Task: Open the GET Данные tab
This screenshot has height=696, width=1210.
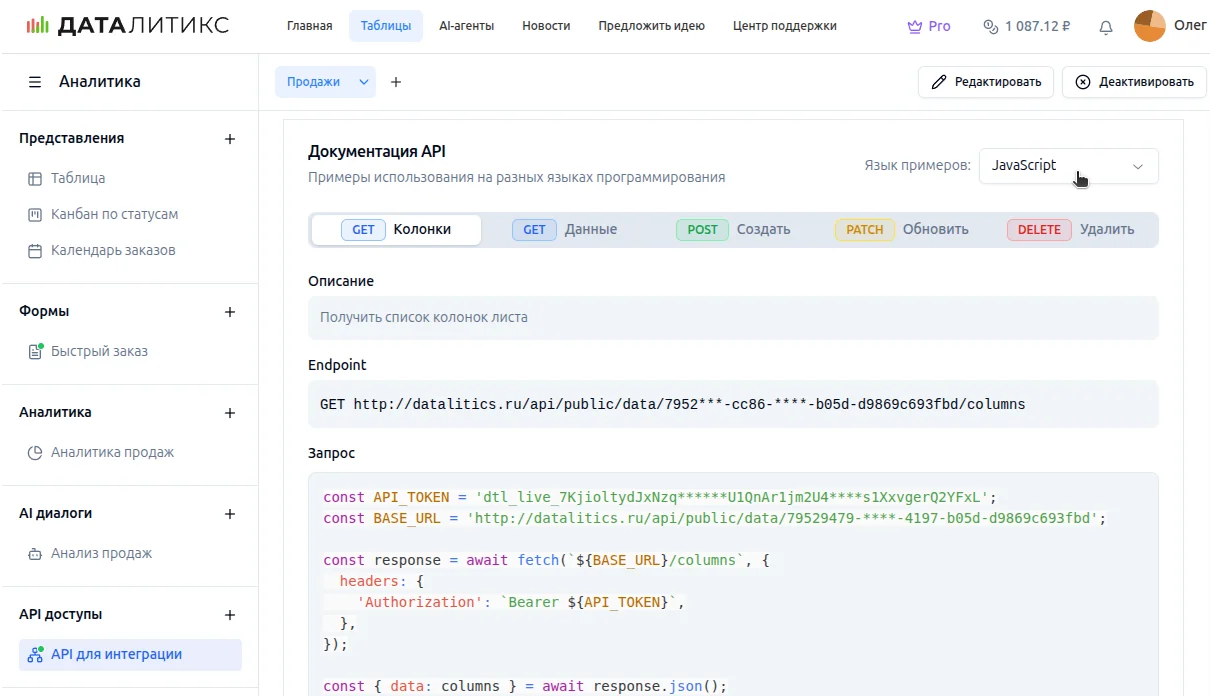Action: click(x=565, y=230)
